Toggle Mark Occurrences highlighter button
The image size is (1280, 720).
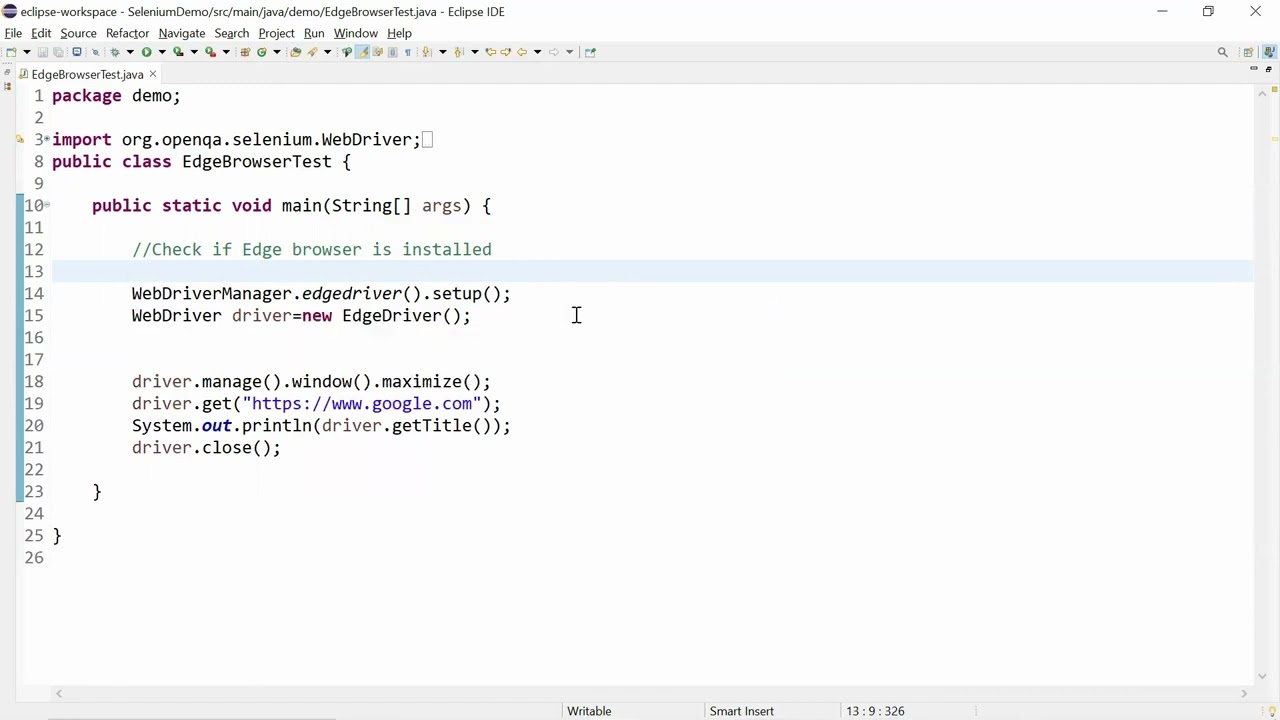pyautogui.click(x=362, y=52)
